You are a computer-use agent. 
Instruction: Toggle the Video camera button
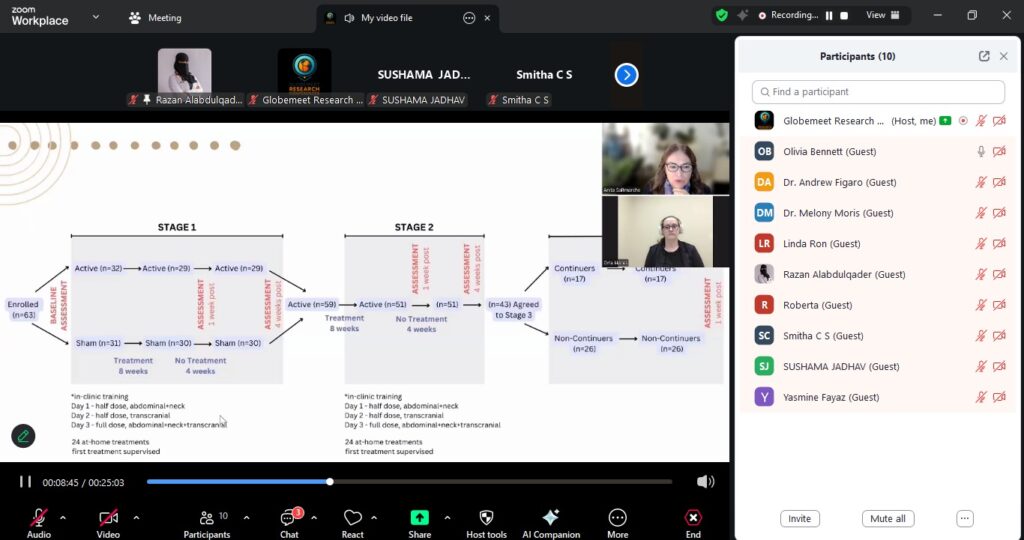point(107,518)
